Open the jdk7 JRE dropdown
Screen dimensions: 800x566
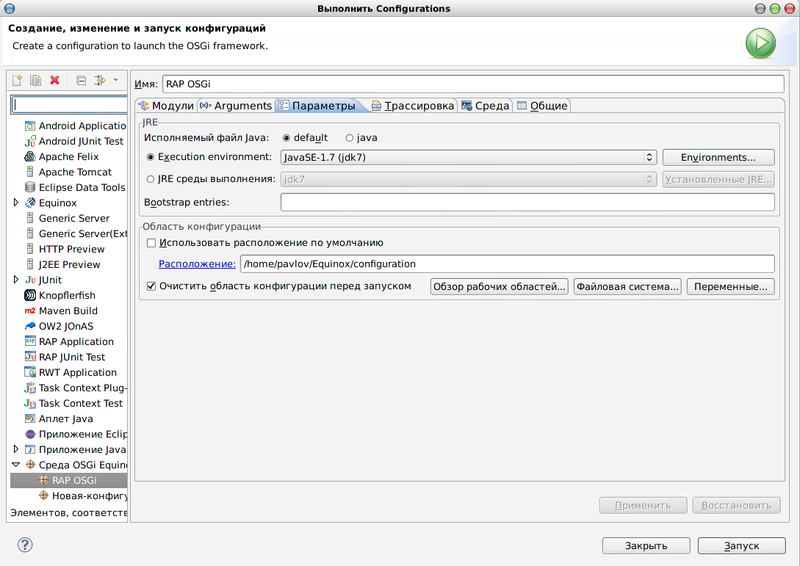468,179
